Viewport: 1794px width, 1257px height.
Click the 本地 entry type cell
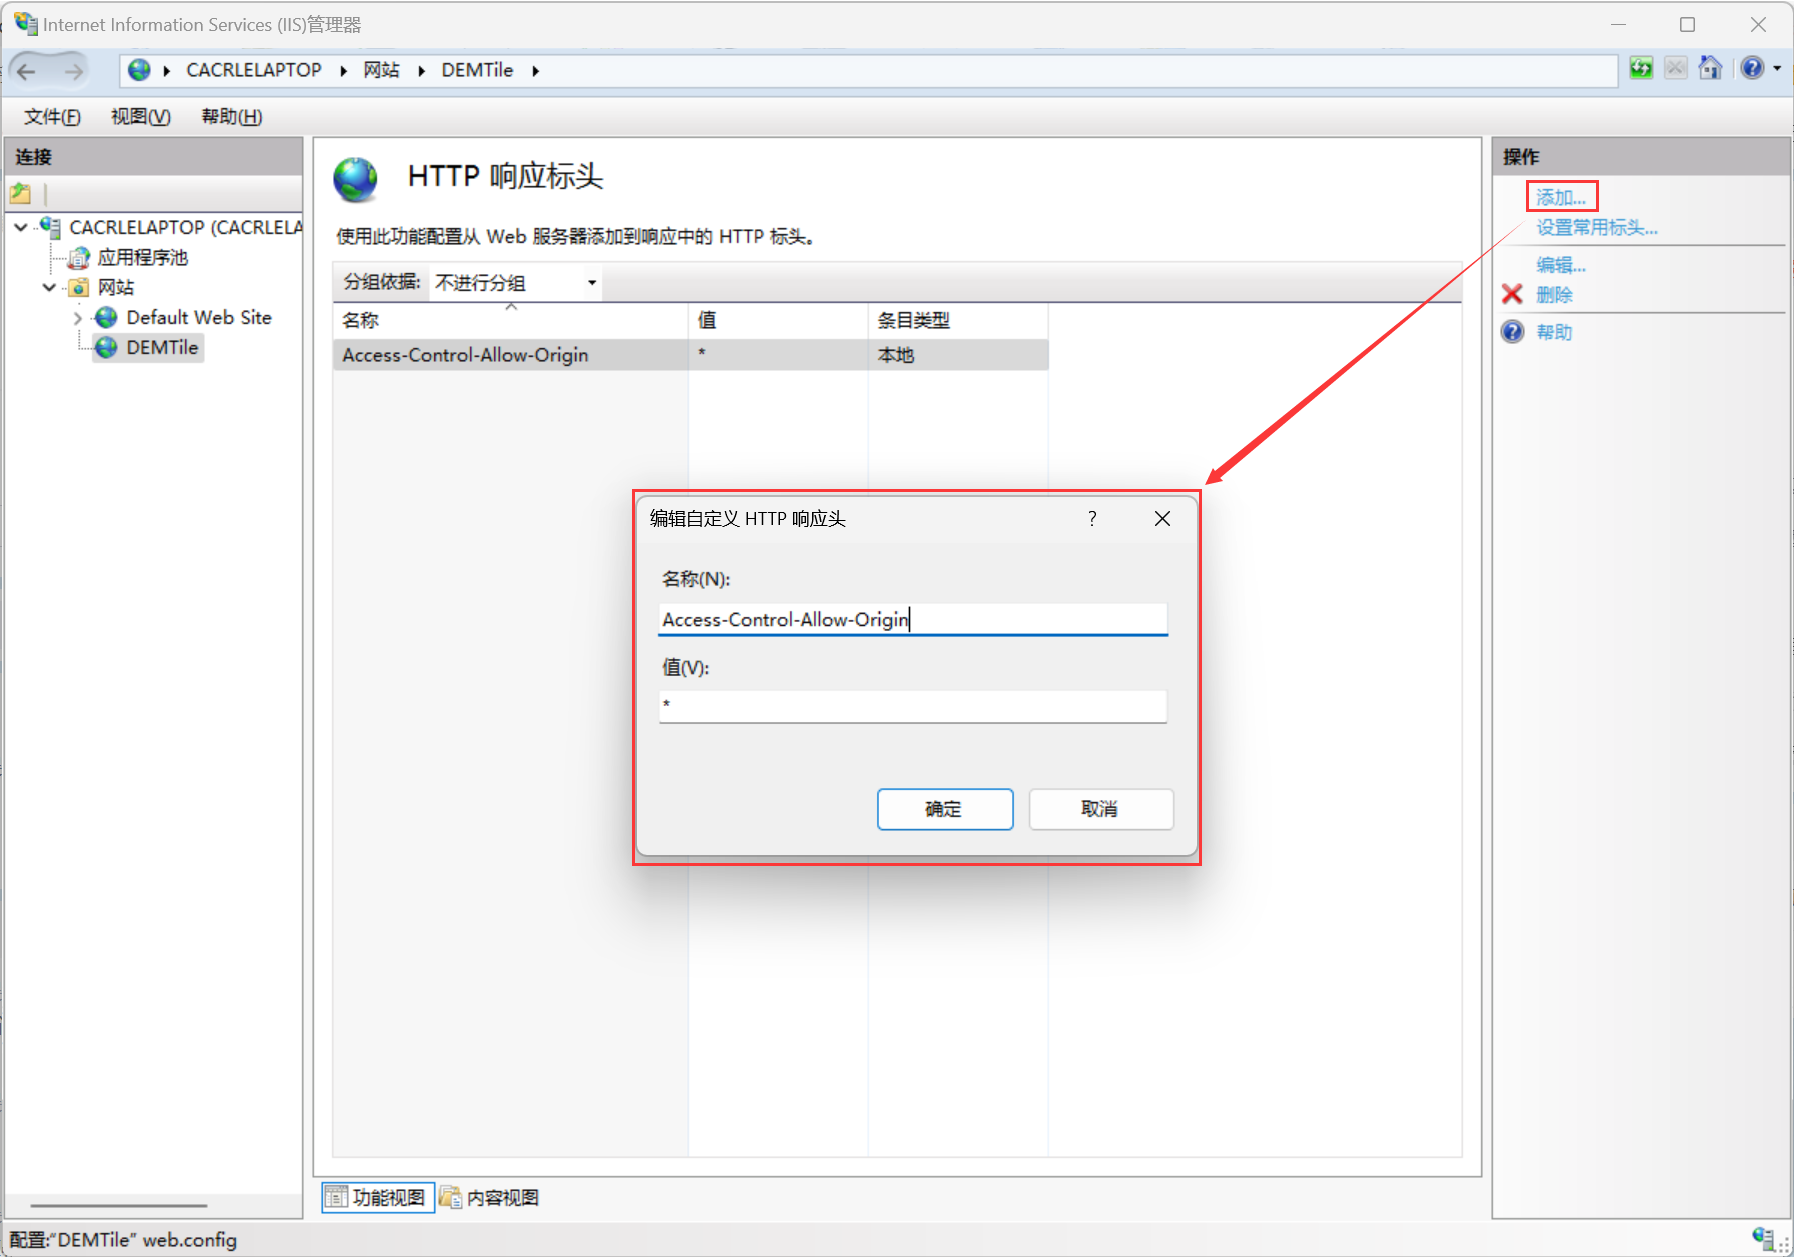(x=896, y=355)
